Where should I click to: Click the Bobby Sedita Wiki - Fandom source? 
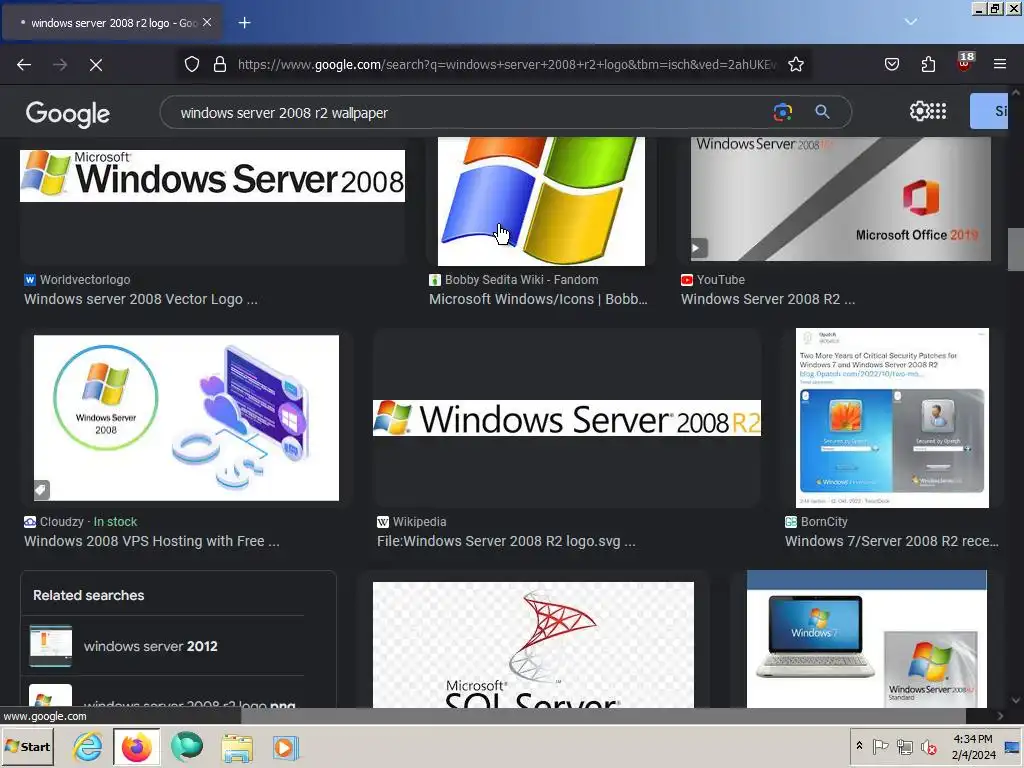[x=521, y=280]
